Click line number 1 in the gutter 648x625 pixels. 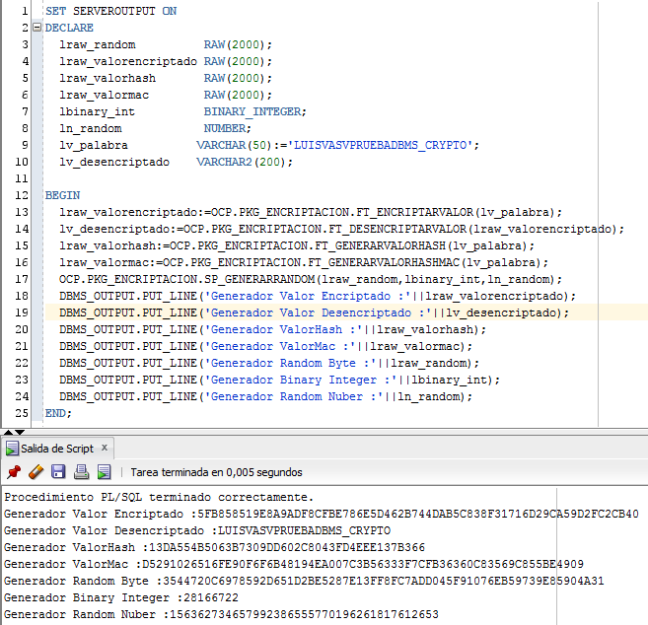(x=25, y=11)
